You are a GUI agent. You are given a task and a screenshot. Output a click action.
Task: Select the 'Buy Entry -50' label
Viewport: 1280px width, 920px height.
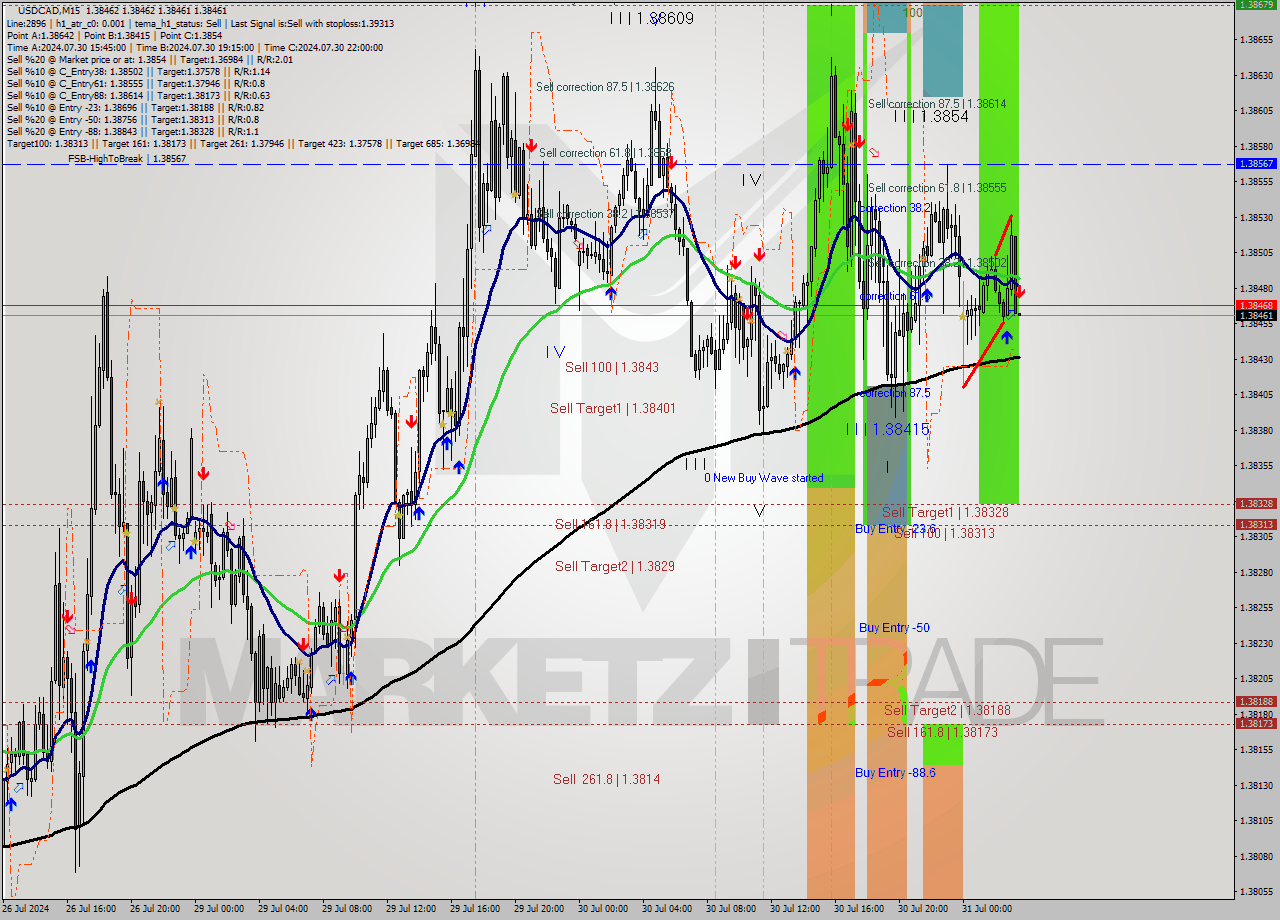pos(894,628)
